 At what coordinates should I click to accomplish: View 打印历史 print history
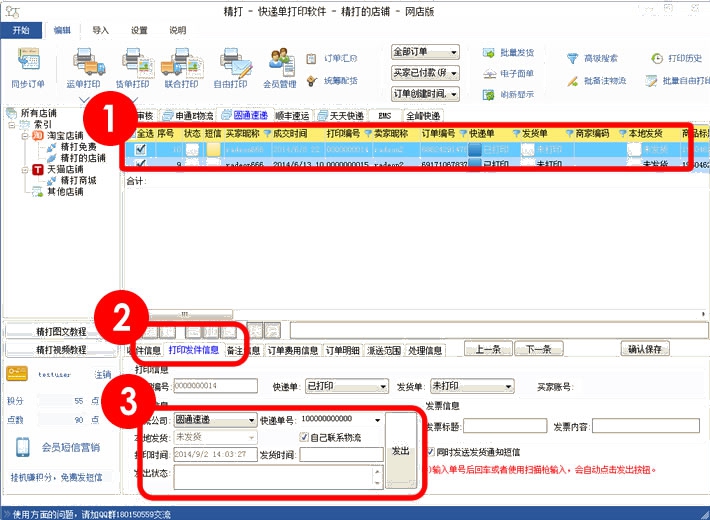coord(676,58)
